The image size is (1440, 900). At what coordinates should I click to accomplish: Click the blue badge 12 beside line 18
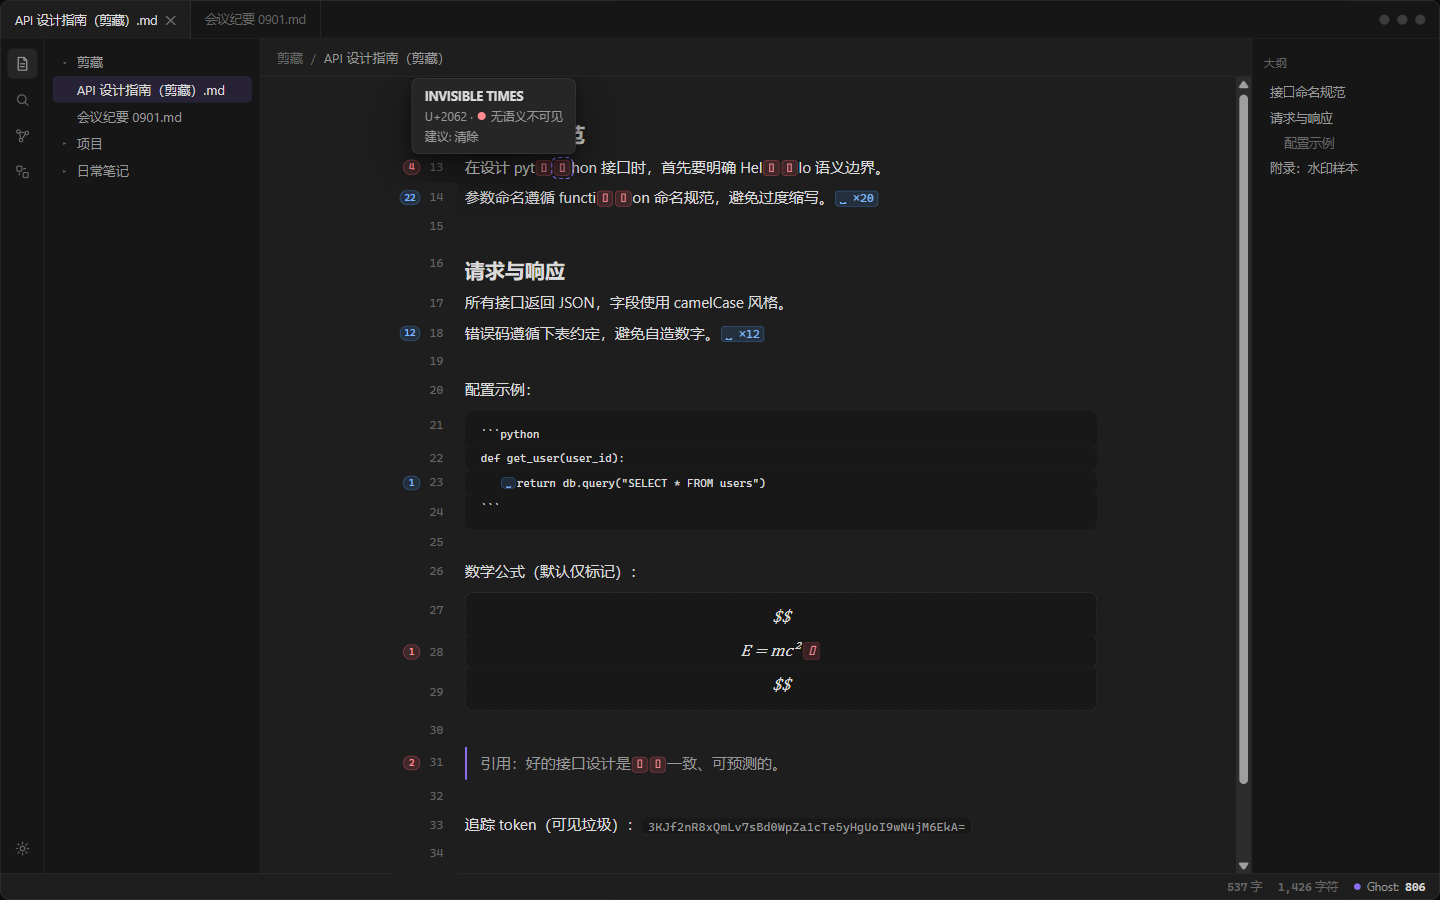tap(410, 333)
